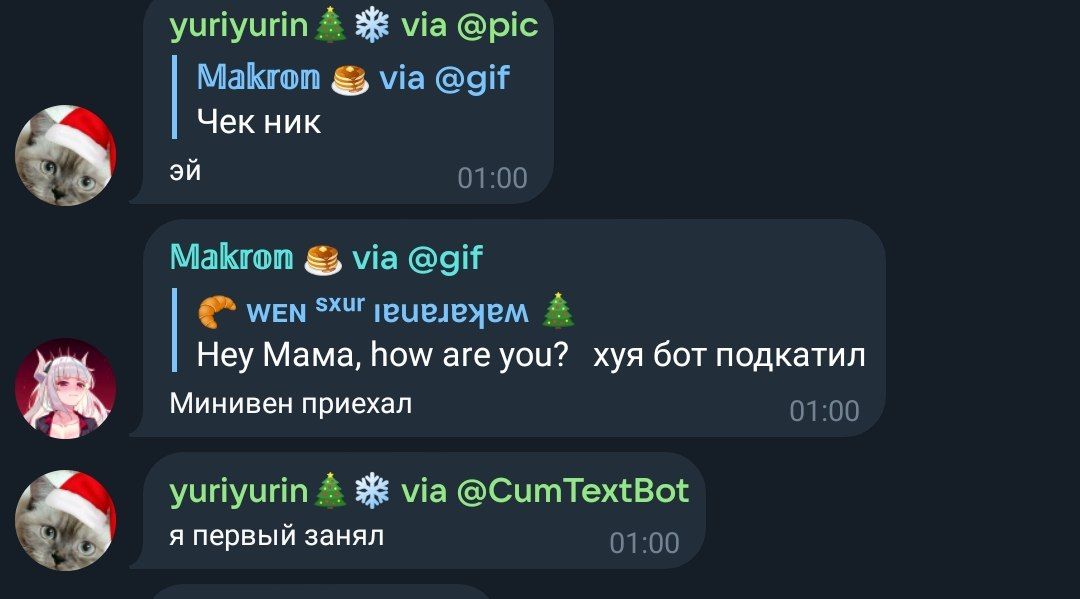Open the @gif link in quoted reply
1080x599 pixels.
point(472,78)
